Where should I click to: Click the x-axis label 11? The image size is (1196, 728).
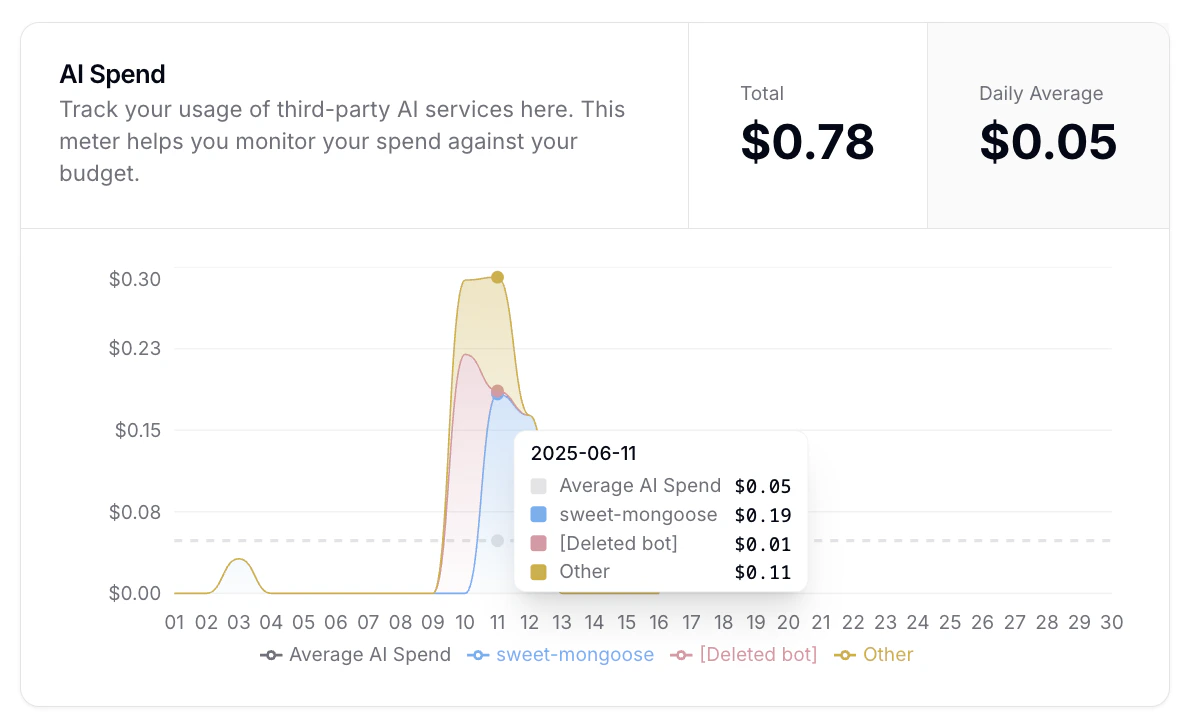coord(497,622)
